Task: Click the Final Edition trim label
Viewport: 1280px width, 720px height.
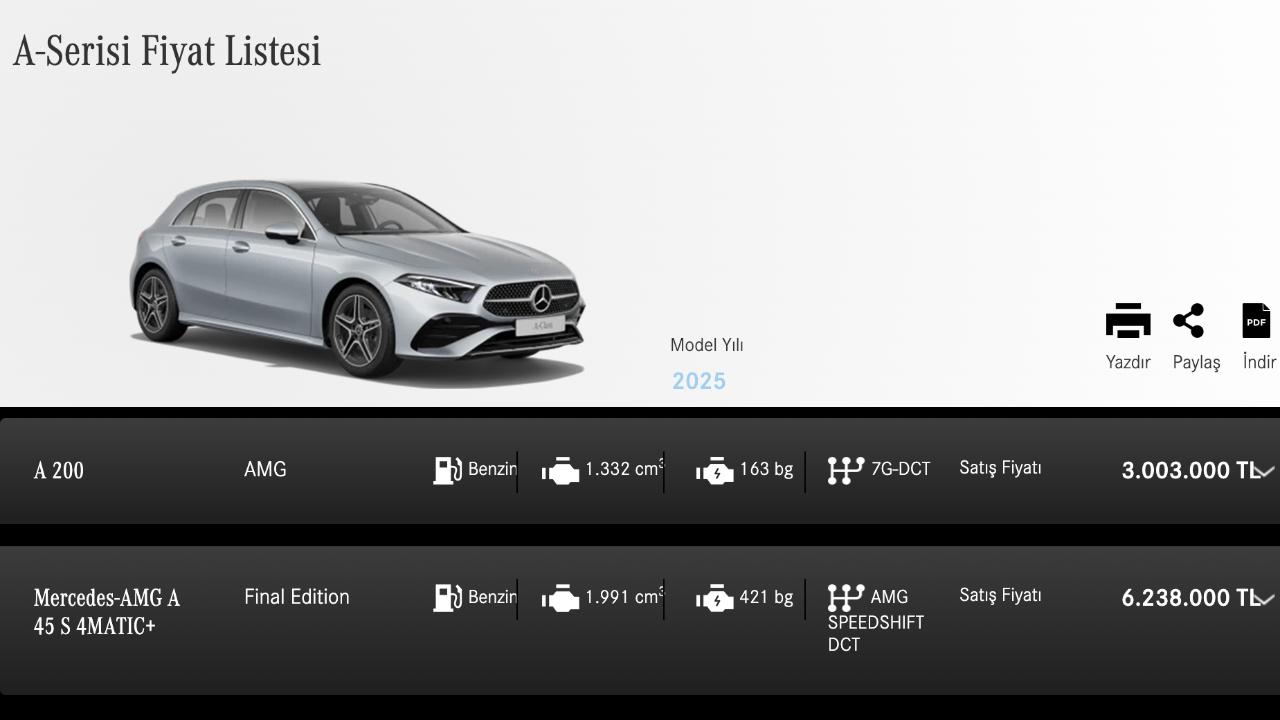Action: point(297,597)
